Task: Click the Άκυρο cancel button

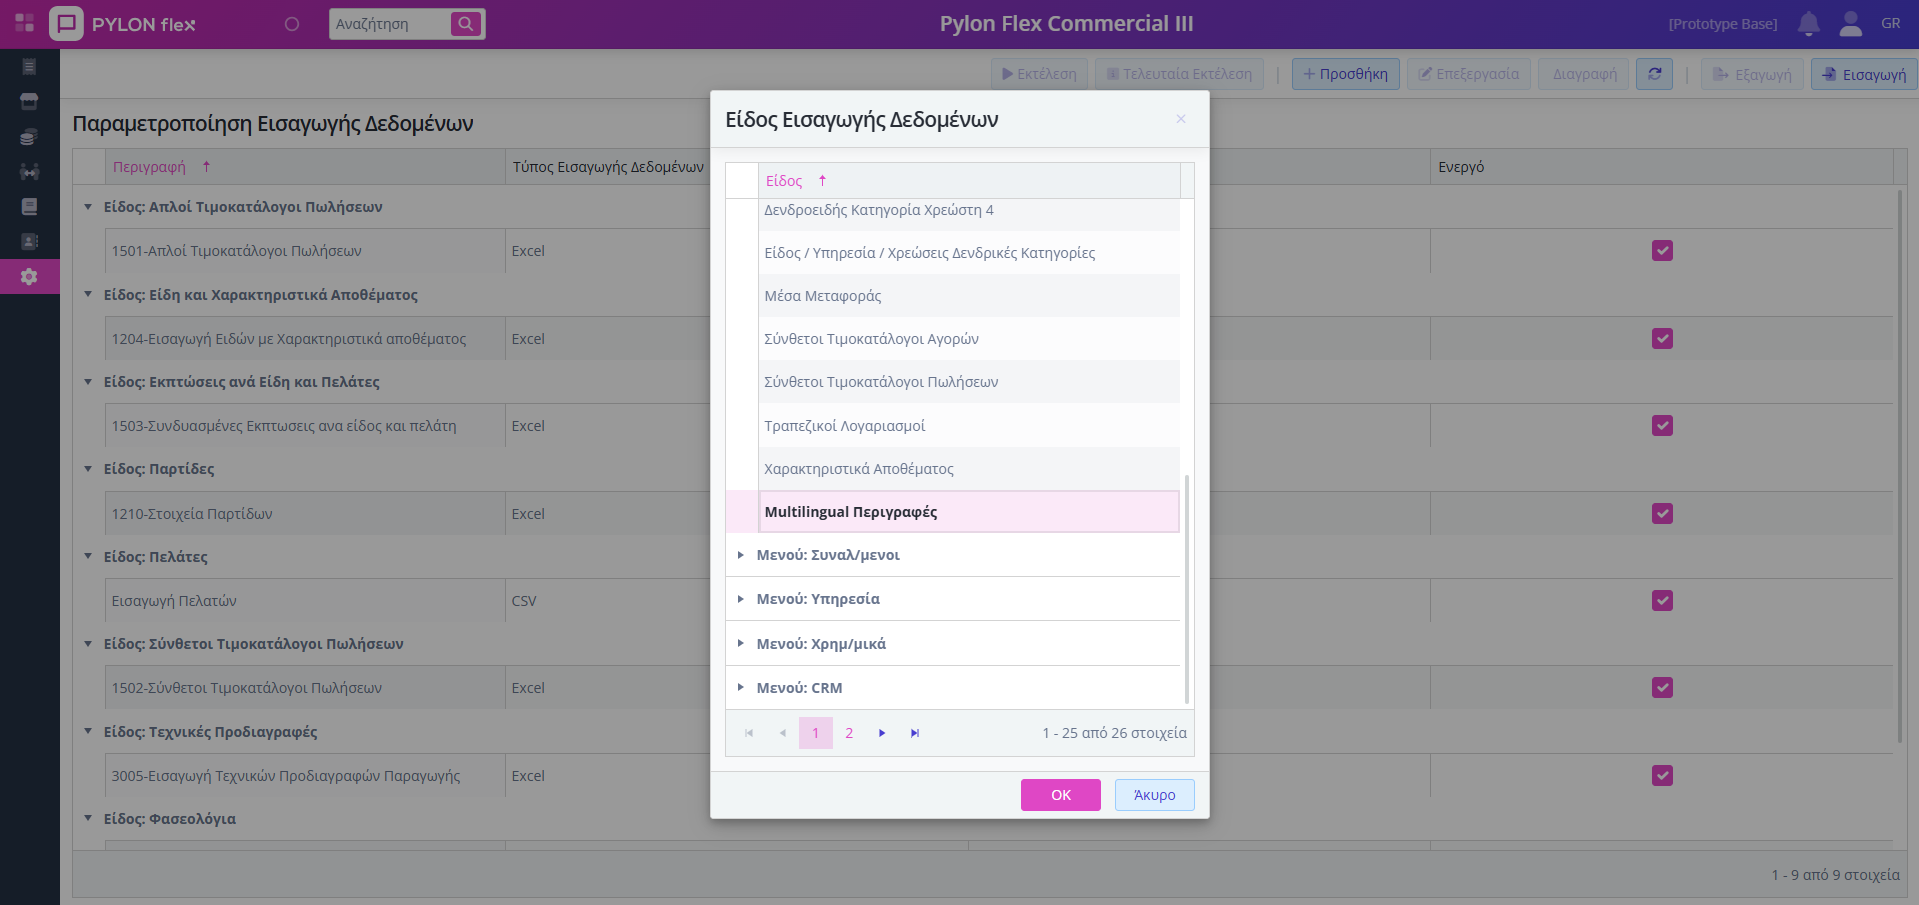Action: pos(1154,795)
